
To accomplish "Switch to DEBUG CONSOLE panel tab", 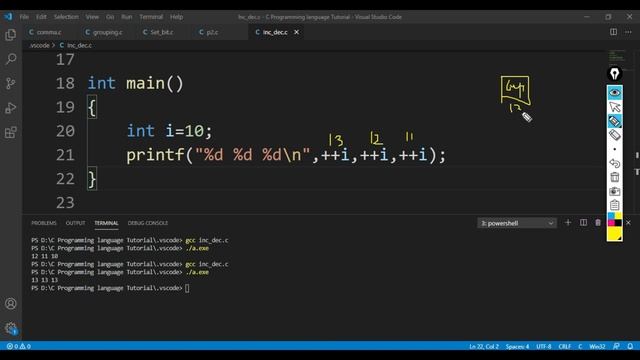I will (148, 223).
